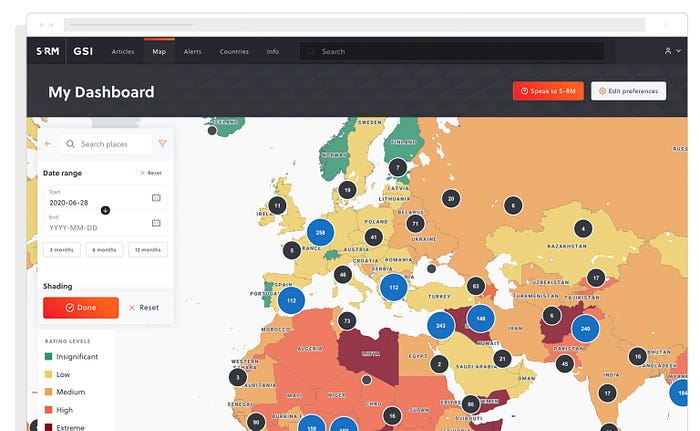Select the Map tab
This screenshot has height=431, width=700.
click(x=159, y=52)
